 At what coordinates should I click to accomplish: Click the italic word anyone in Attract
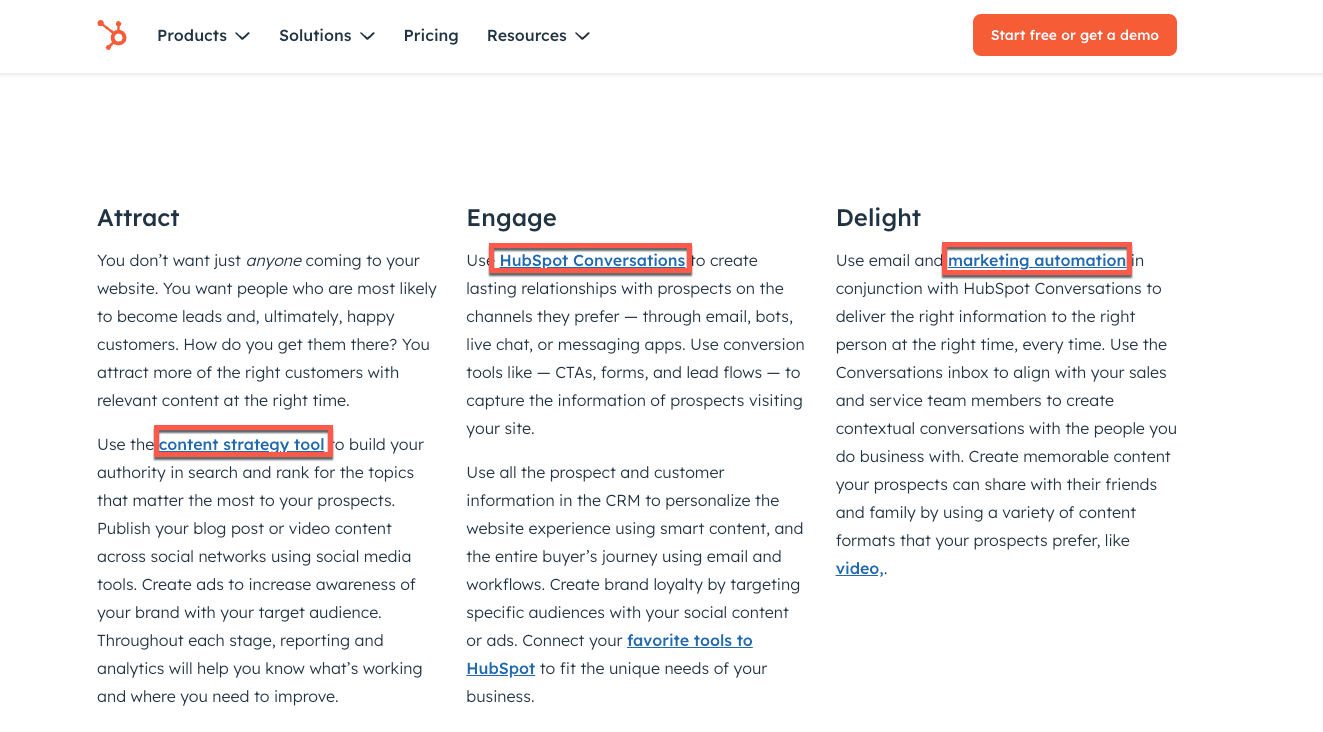(273, 261)
